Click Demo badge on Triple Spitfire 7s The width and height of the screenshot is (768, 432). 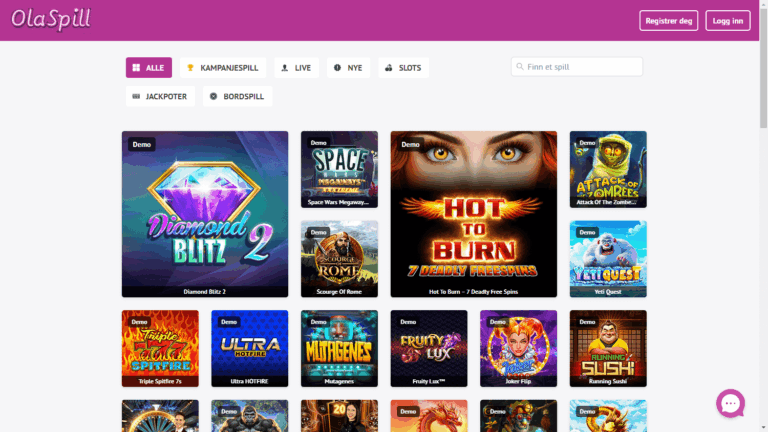click(x=139, y=322)
